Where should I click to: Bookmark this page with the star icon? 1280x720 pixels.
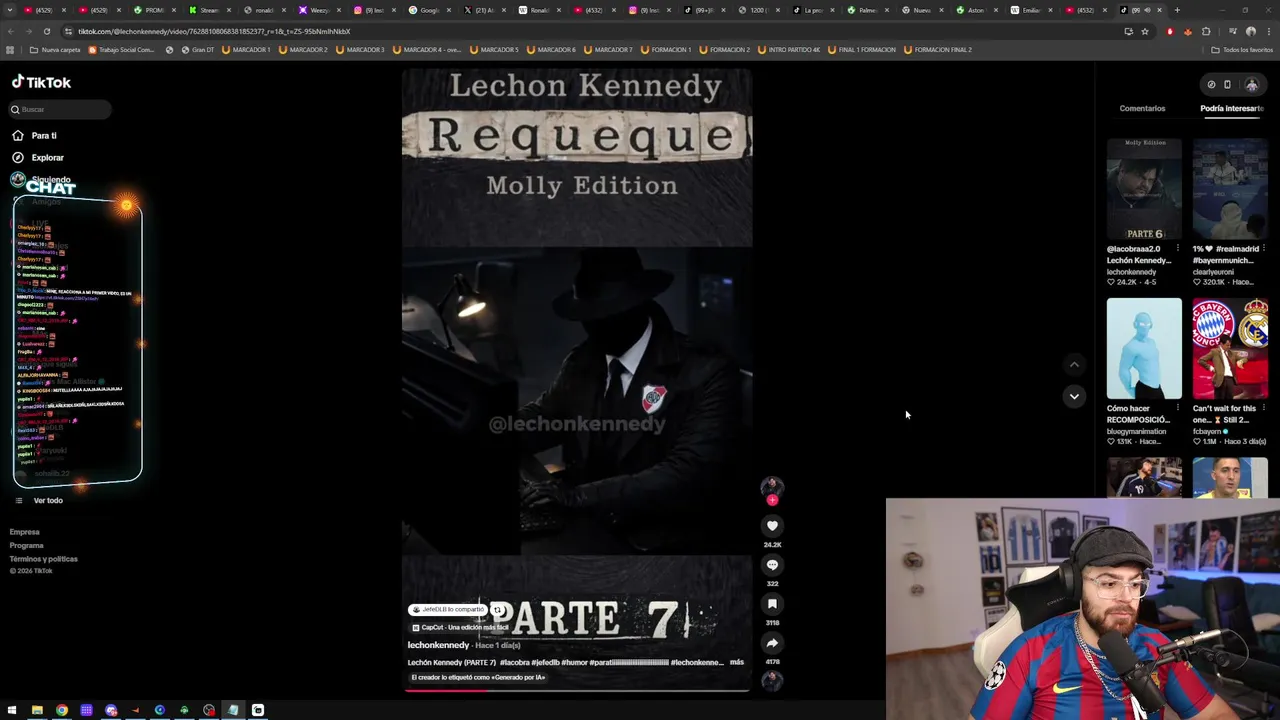pyautogui.click(x=1145, y=31)
